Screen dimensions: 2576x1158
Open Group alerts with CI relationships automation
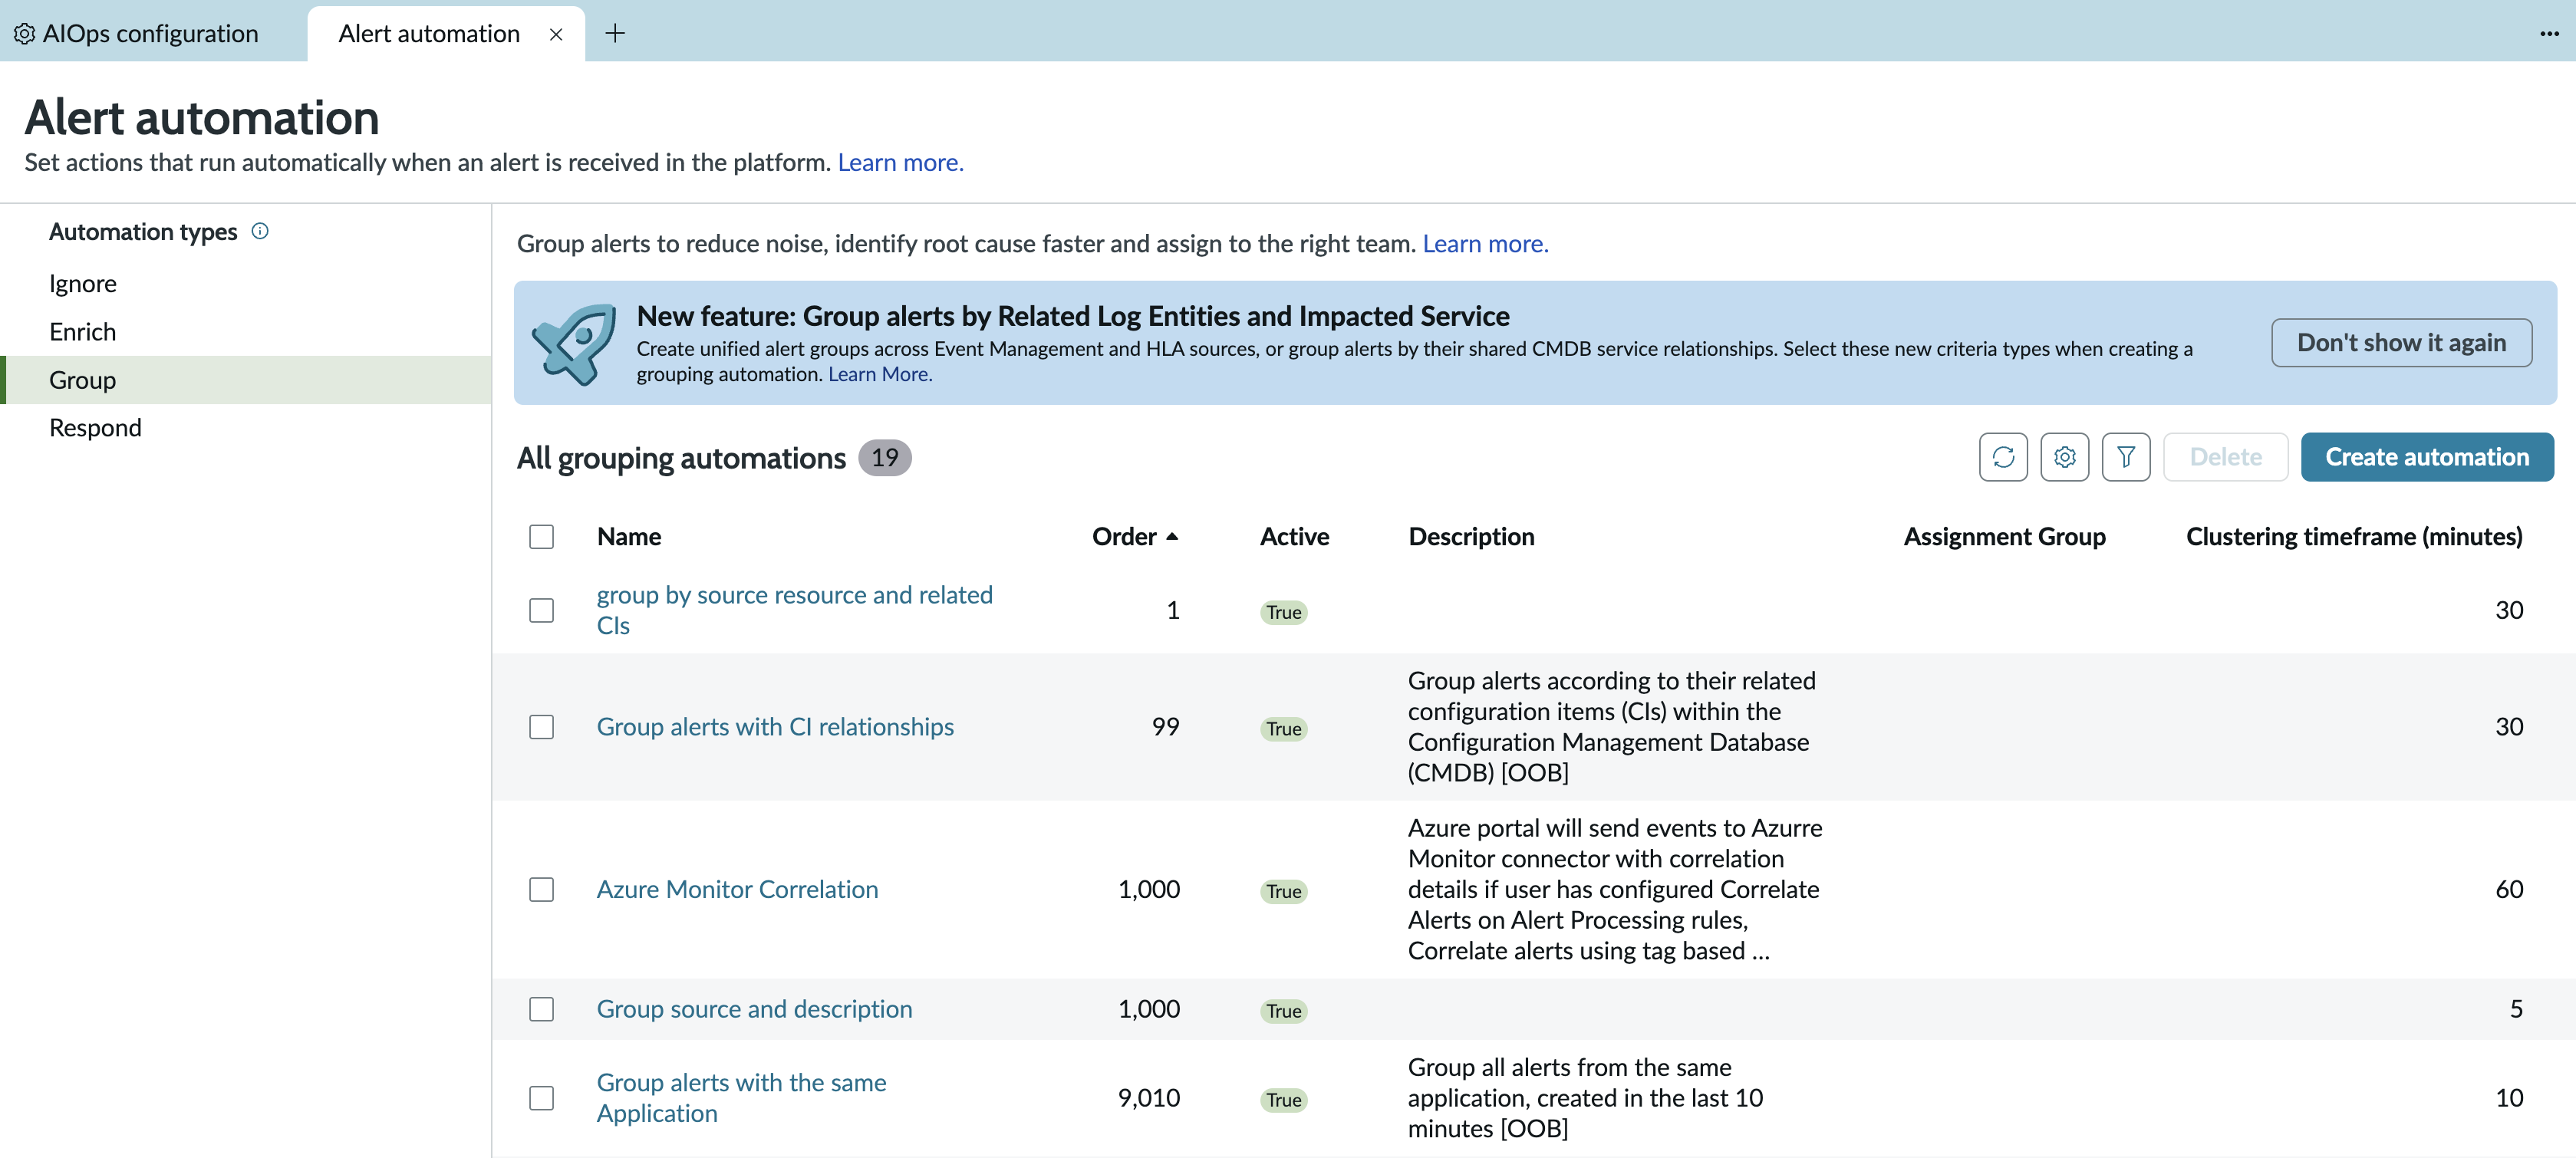[x=775, y=727]
